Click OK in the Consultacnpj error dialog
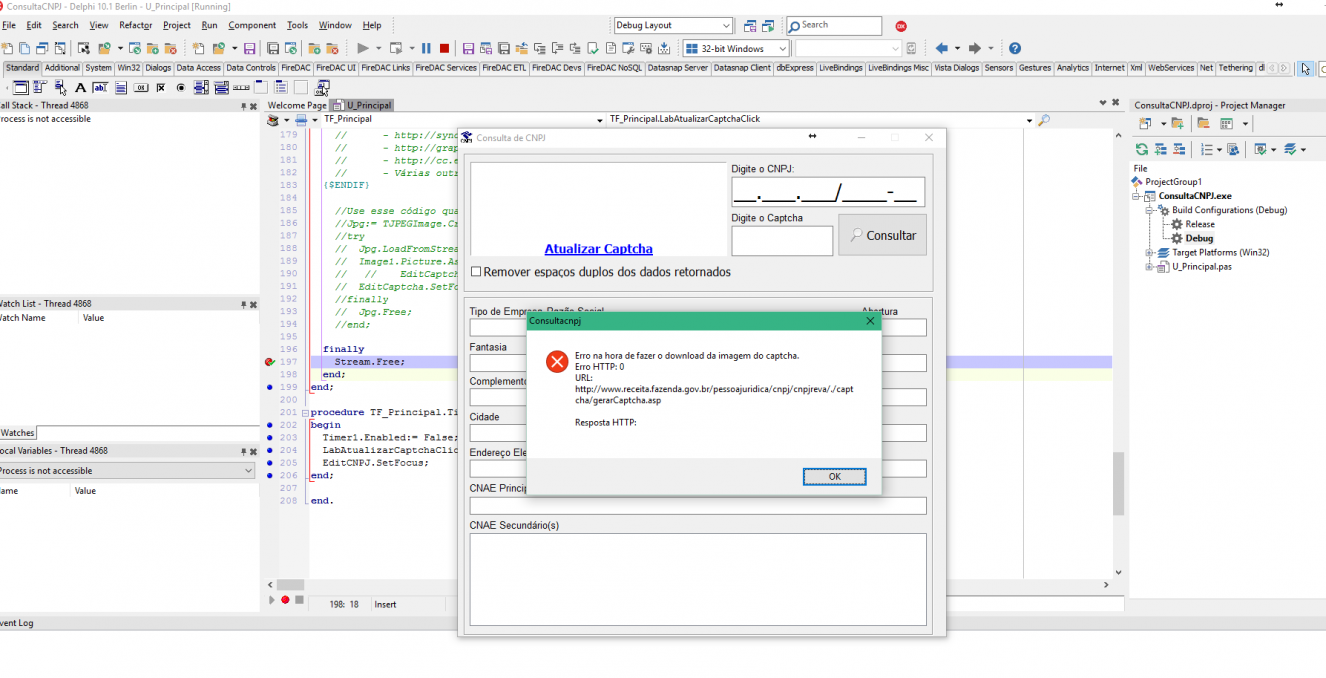The image size is (1326, 678). click(x=834, y=477)
